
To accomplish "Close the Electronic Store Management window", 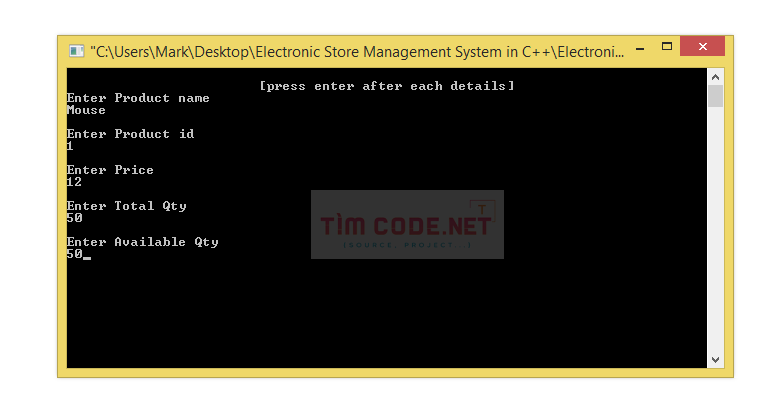I will pos(702,46).
